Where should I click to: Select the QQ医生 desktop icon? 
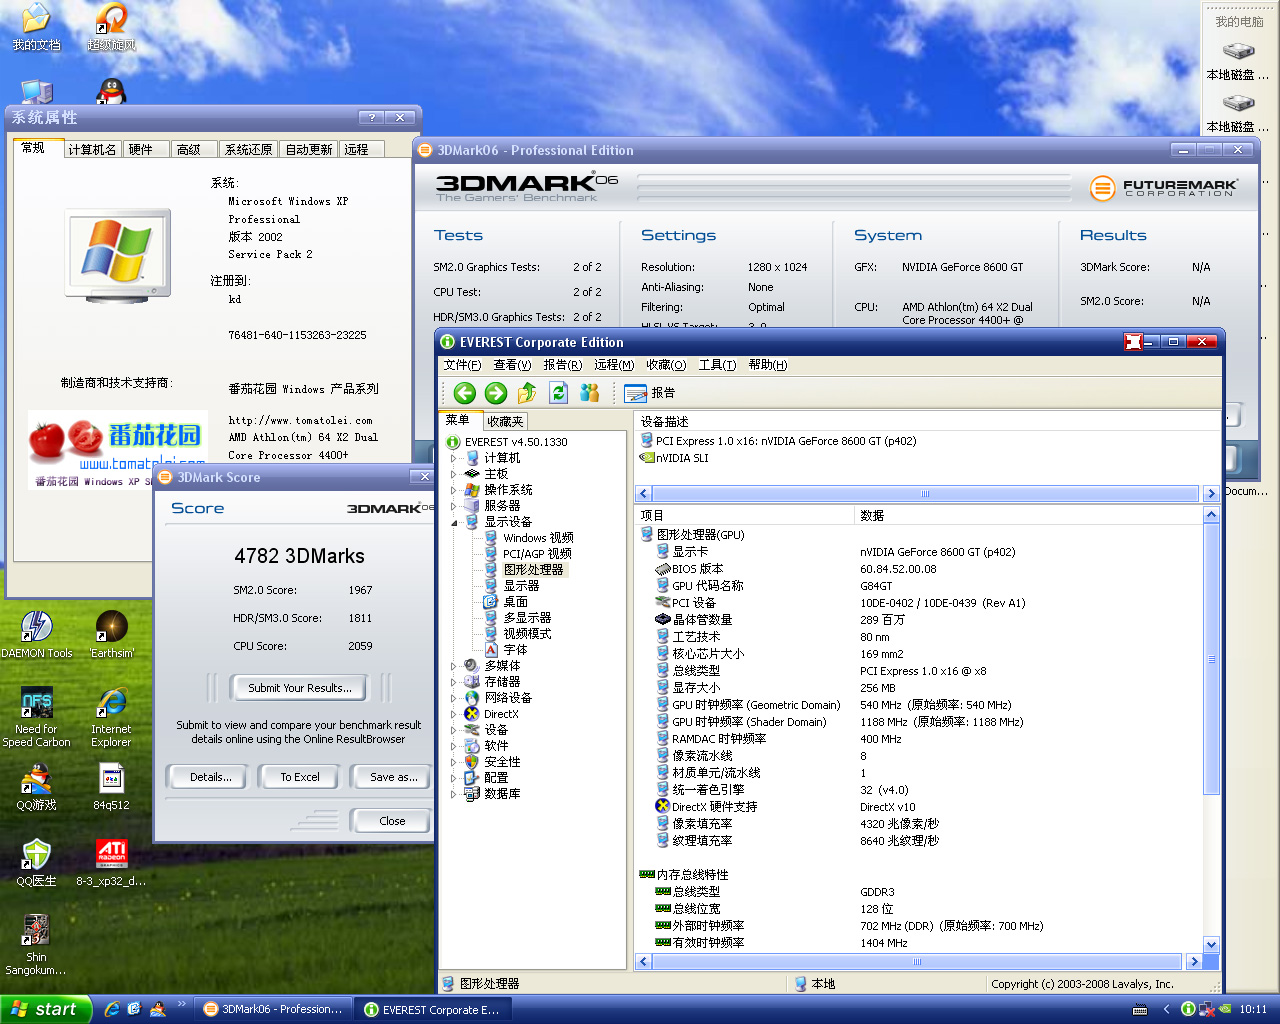37,862
